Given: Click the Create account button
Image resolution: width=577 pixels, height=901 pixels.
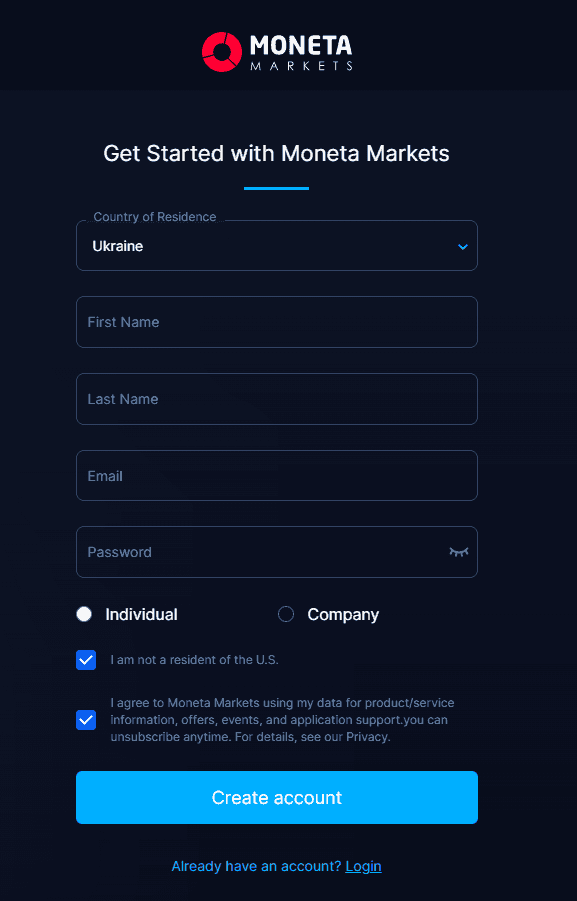Looking at the screenshot, I should coord(276,797).
